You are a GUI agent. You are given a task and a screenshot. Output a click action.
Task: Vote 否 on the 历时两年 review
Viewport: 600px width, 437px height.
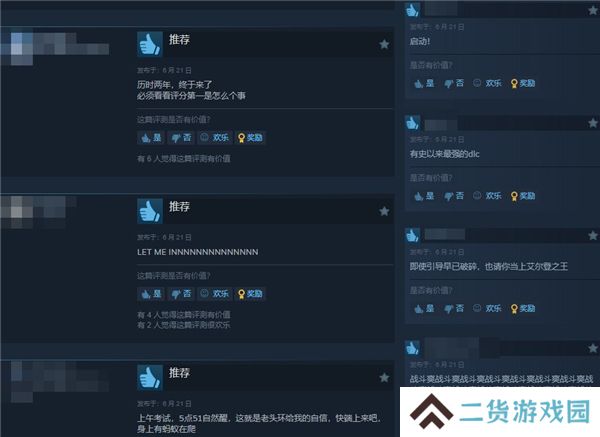pyautogui.click(x=181, y=138)
